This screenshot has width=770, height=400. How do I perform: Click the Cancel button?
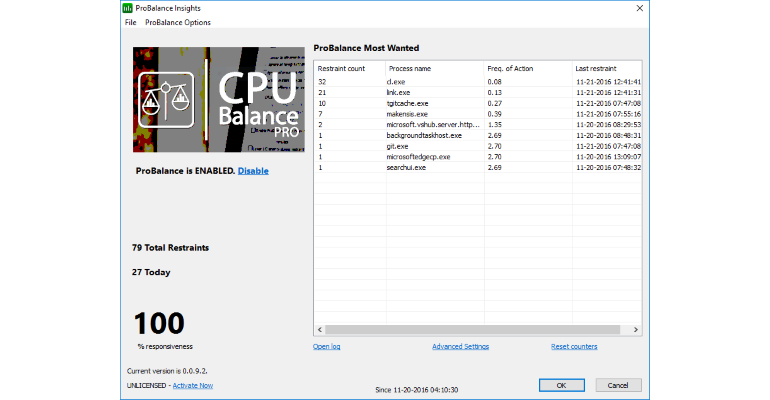point(618,385)
